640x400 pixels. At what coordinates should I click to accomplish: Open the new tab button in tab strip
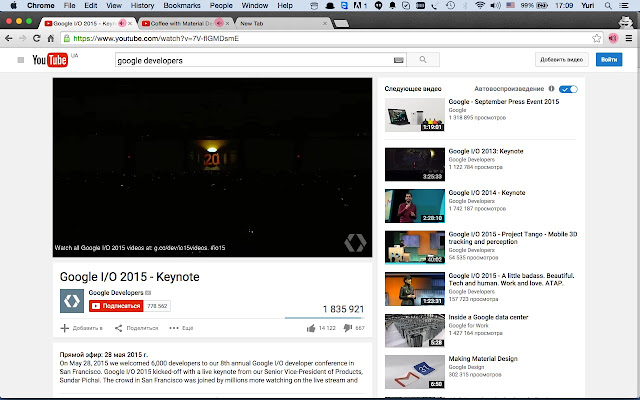point(341,24)
